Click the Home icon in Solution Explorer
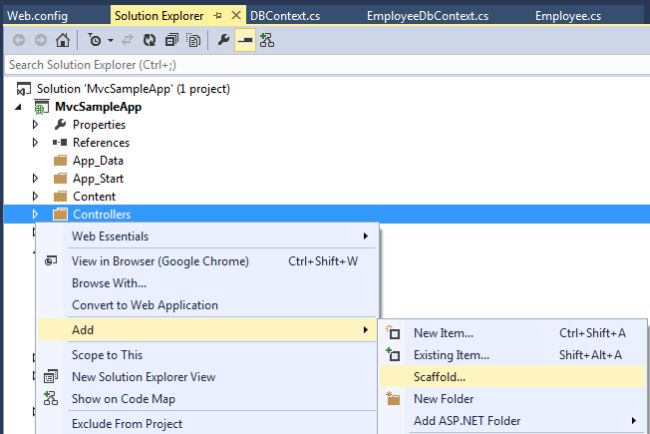 point(63,40)
